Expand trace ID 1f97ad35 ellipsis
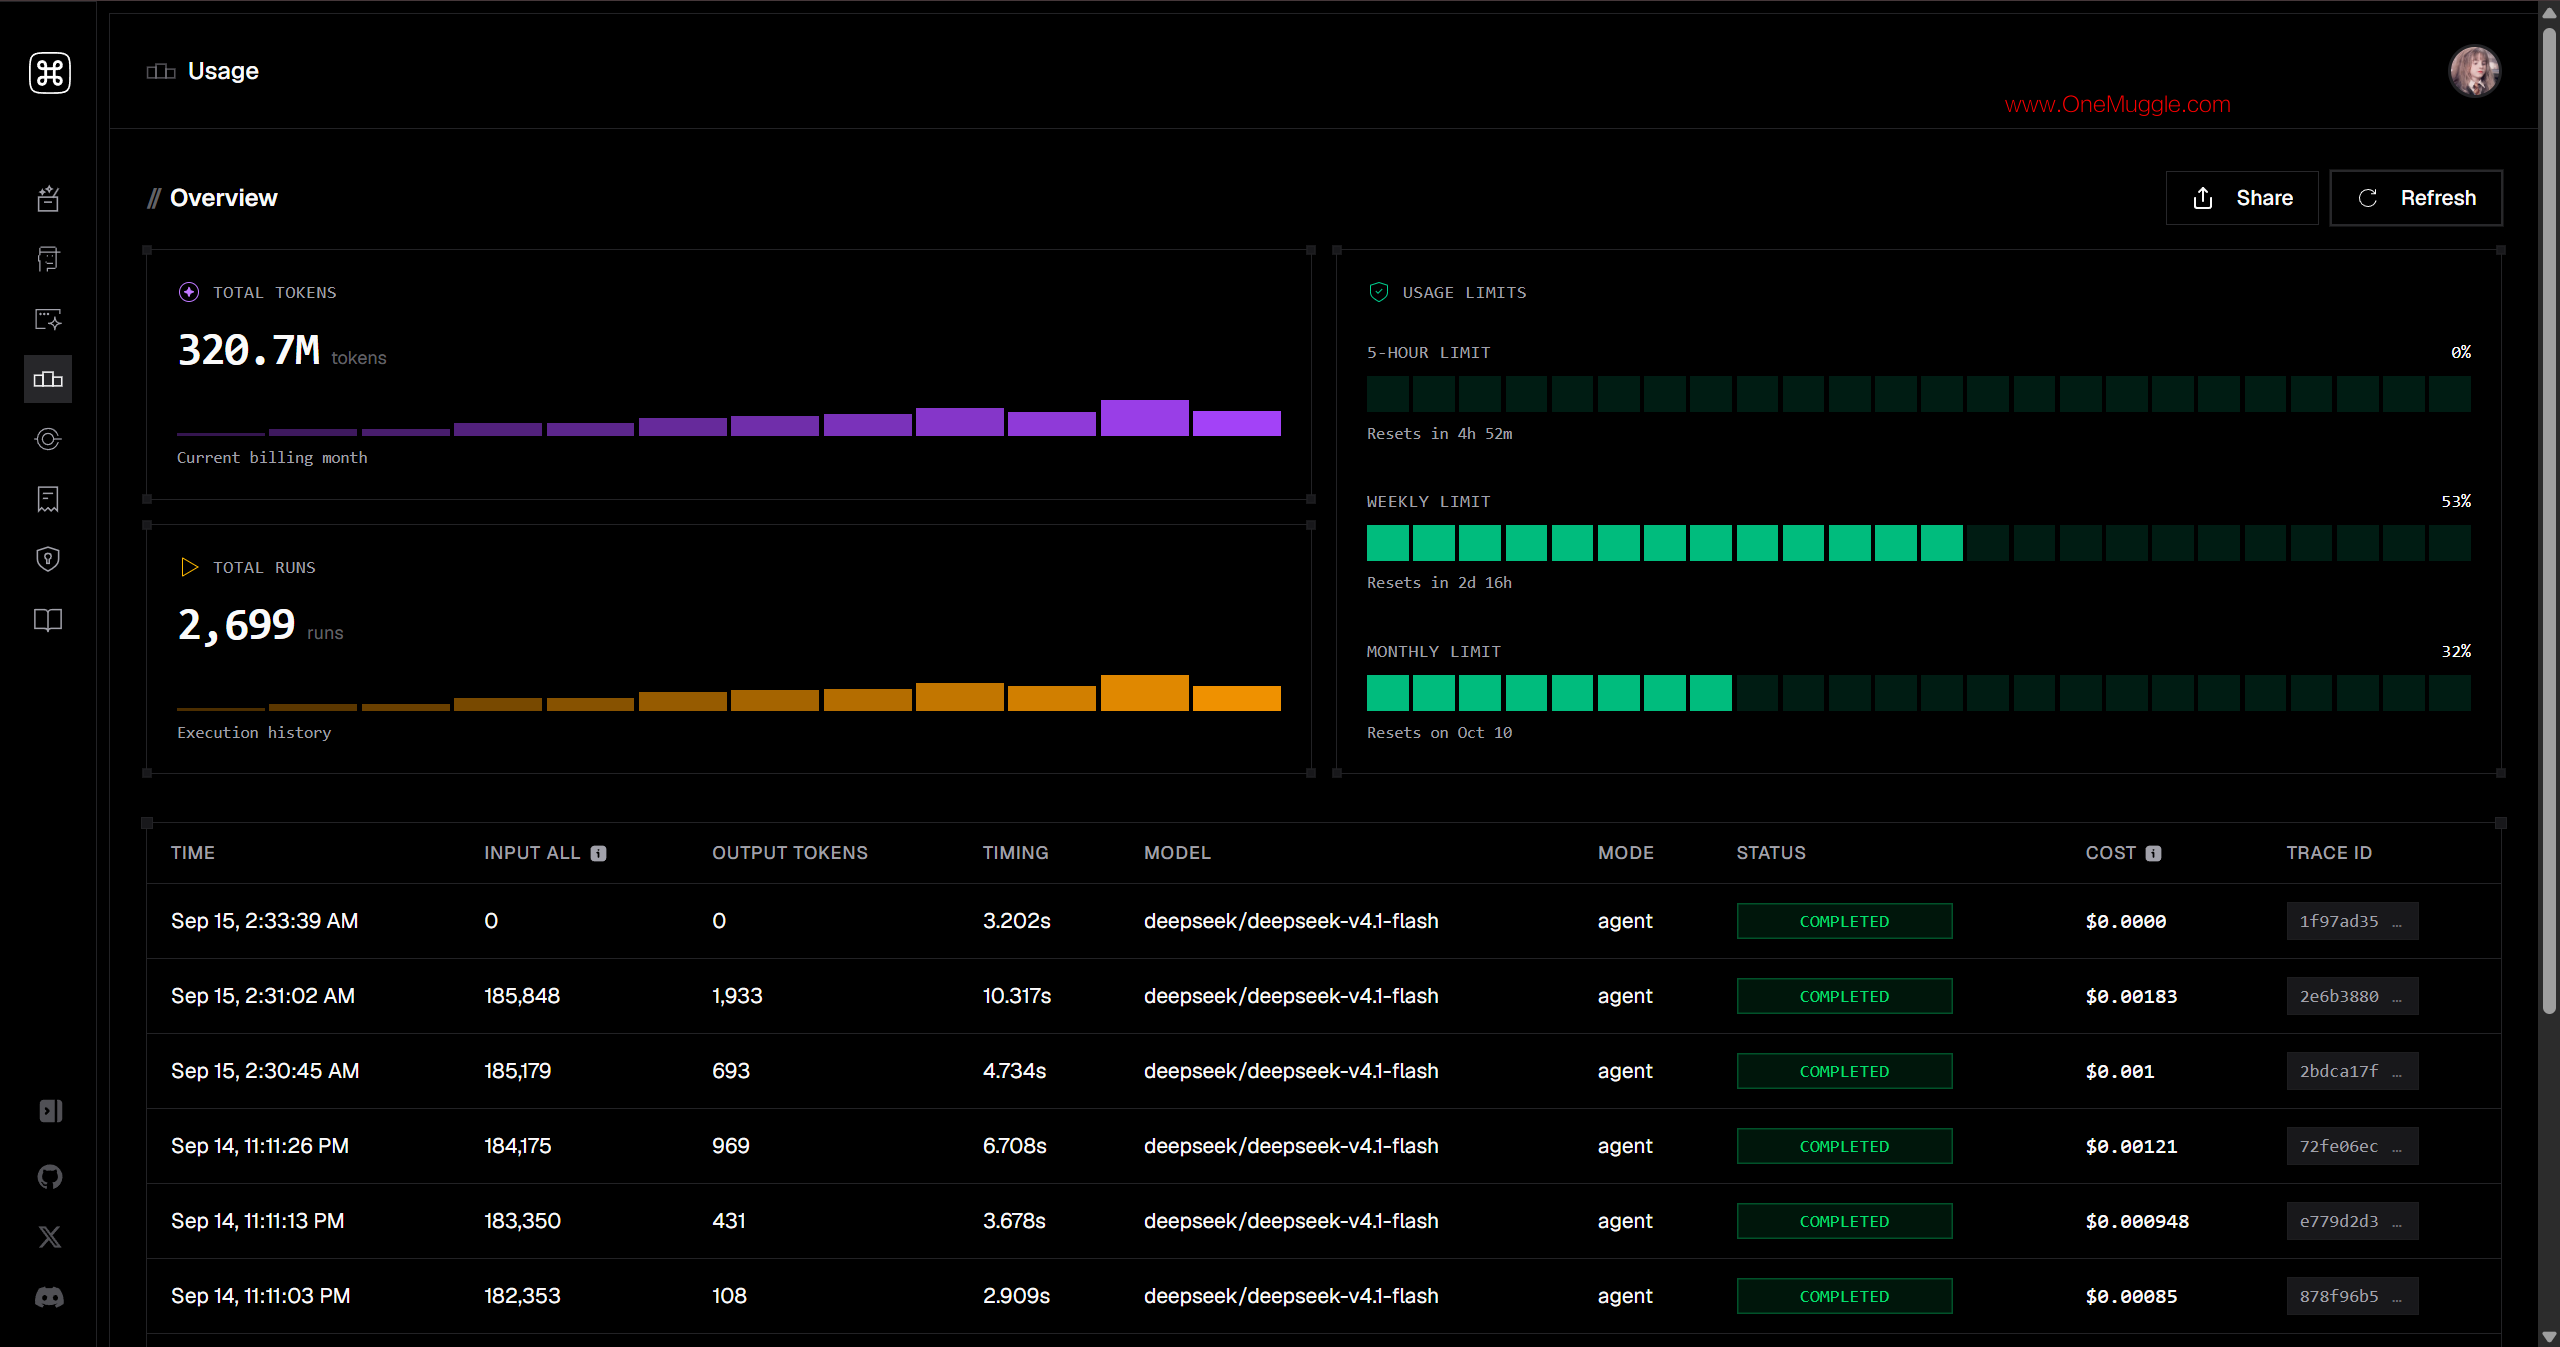The height and width of the screenshot is (1347, 2560). pyautogui.click(x=2396, y=922)
